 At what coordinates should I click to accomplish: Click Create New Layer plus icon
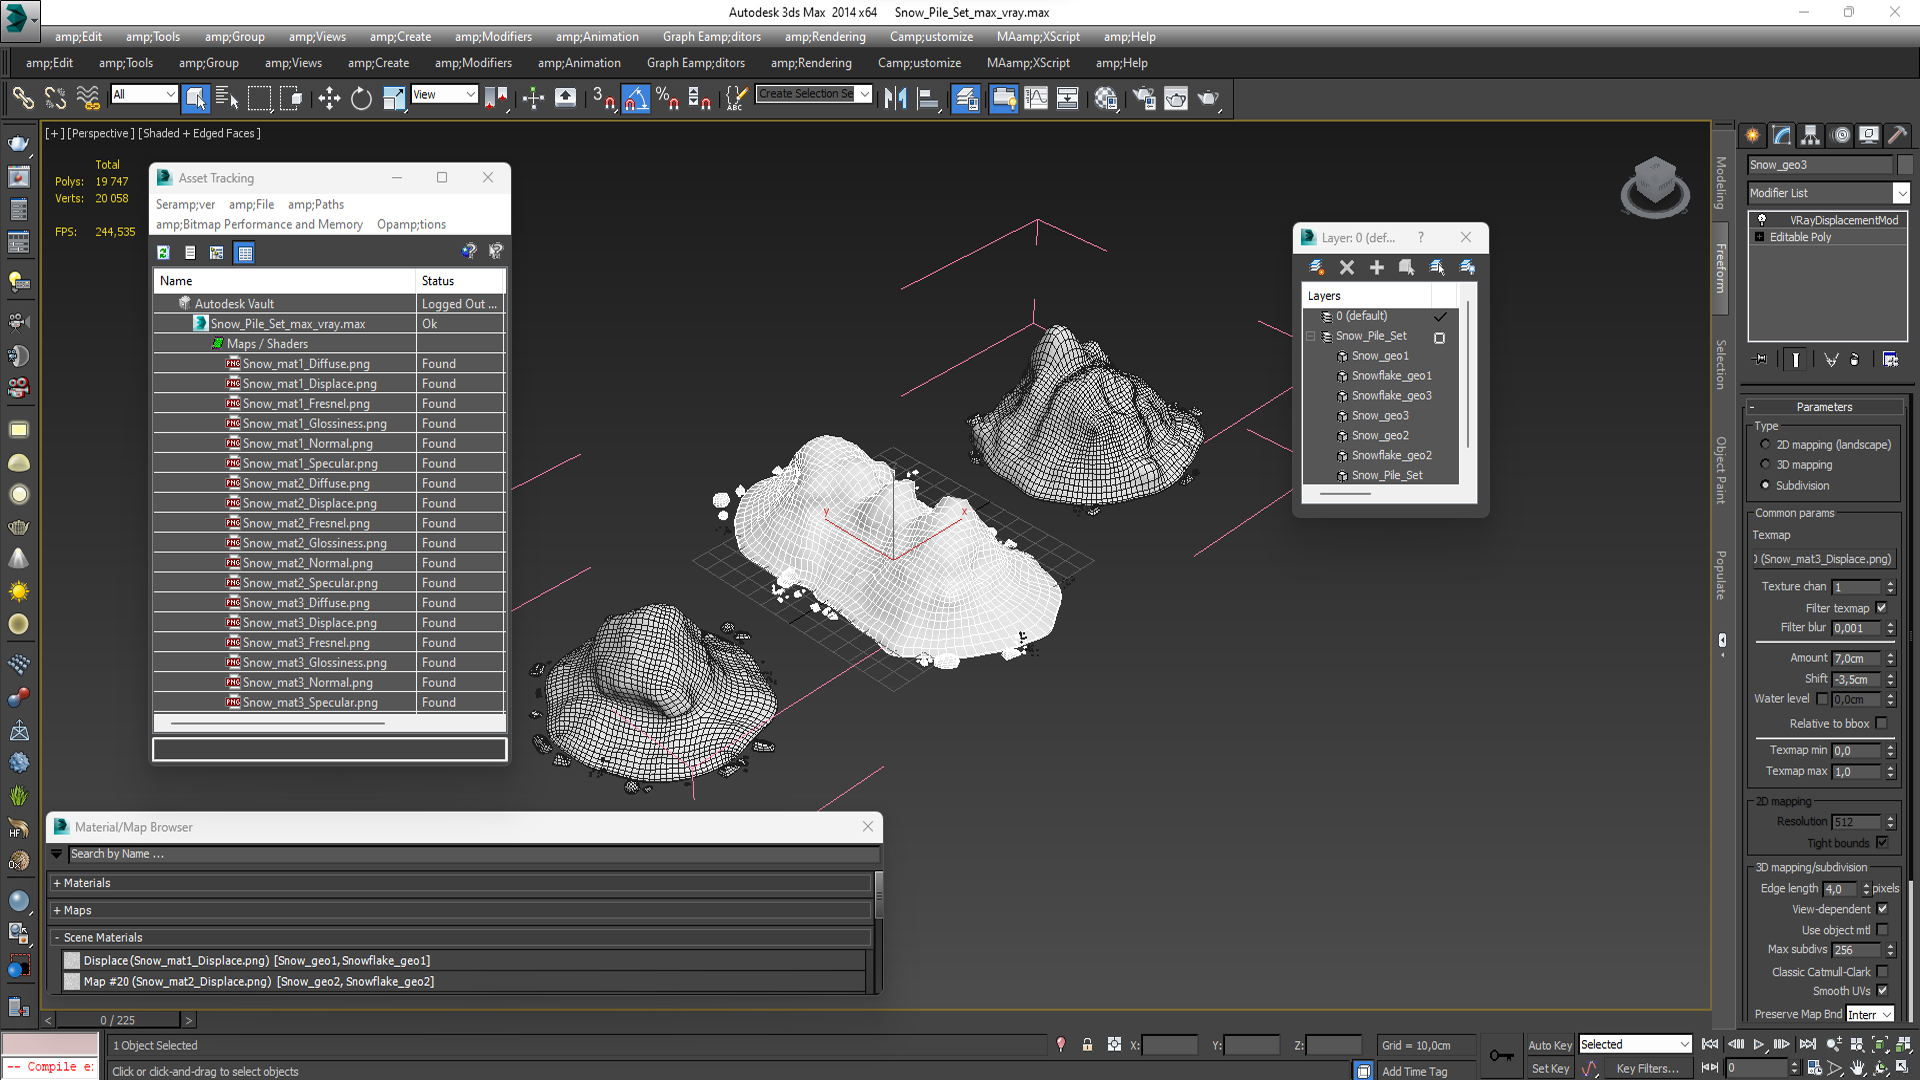(1377, 267)
